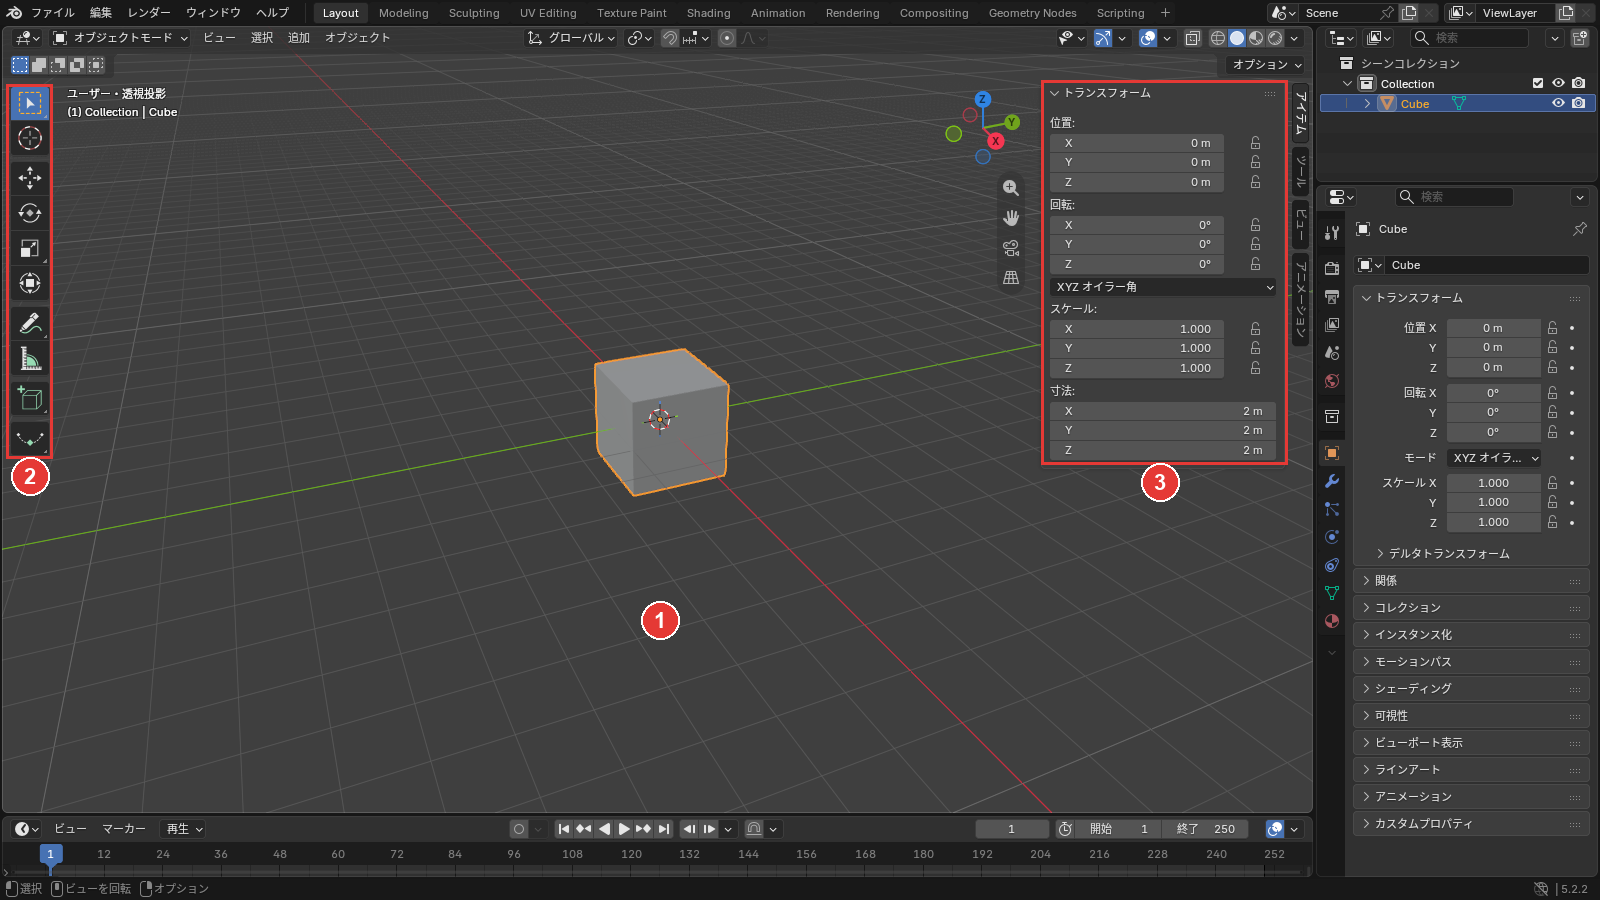Switch to Geometry Nodes workspace tab
This screenshot has height=900, width=1600.
click(1032, 13)
